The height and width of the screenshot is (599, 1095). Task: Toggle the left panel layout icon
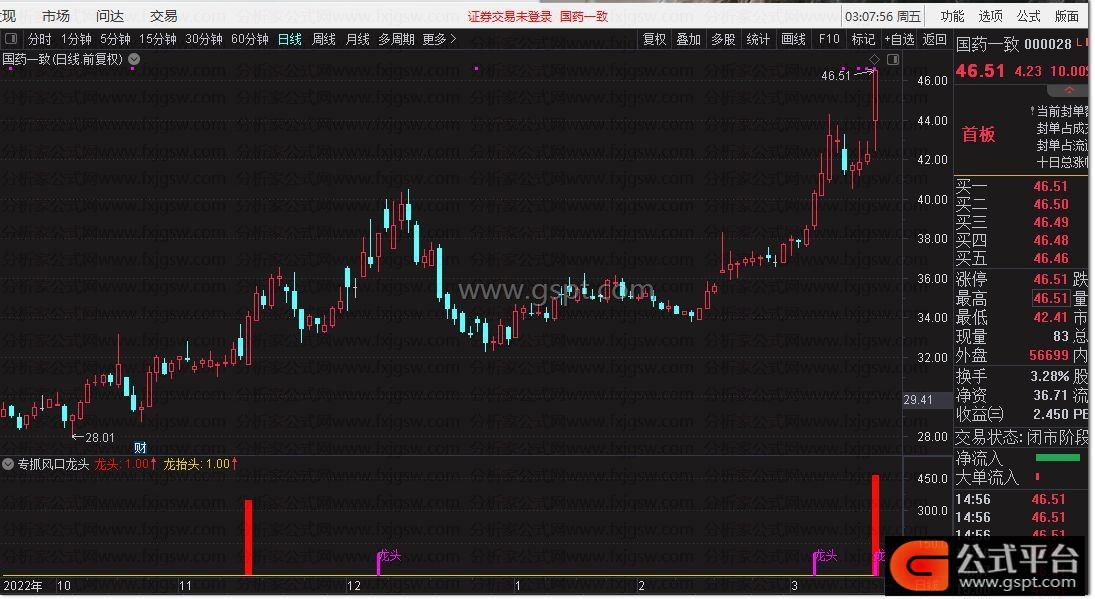(10, 39)
